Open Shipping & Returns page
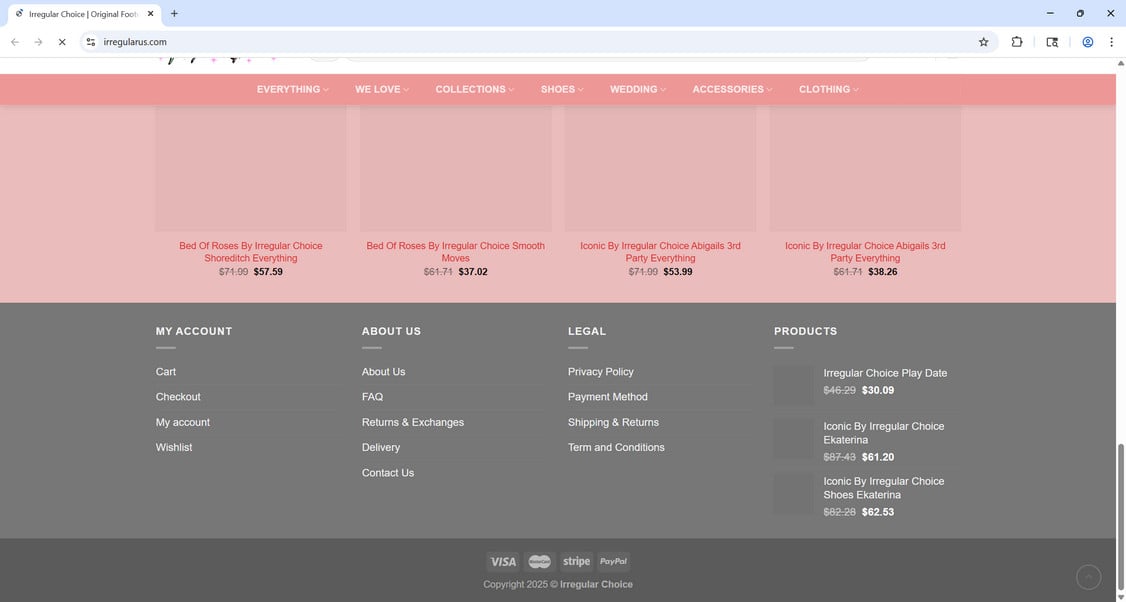This screenshot has width=1126, height=602. pos(613,422)
